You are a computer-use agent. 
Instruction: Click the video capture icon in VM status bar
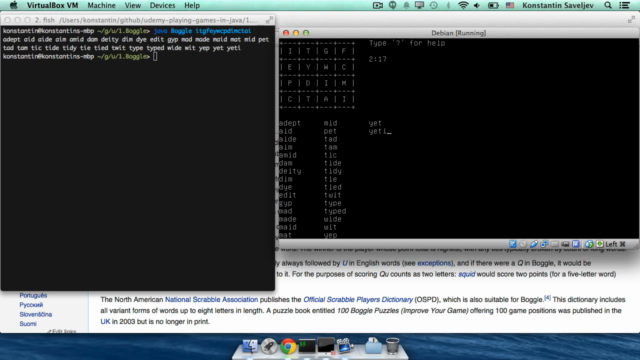tap(565, 244)
